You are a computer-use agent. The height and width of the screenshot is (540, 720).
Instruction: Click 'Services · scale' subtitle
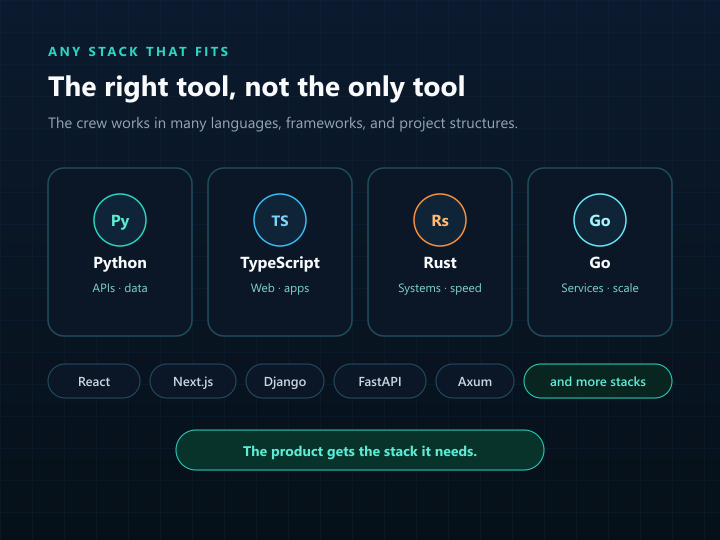click(x=600, y=288)
